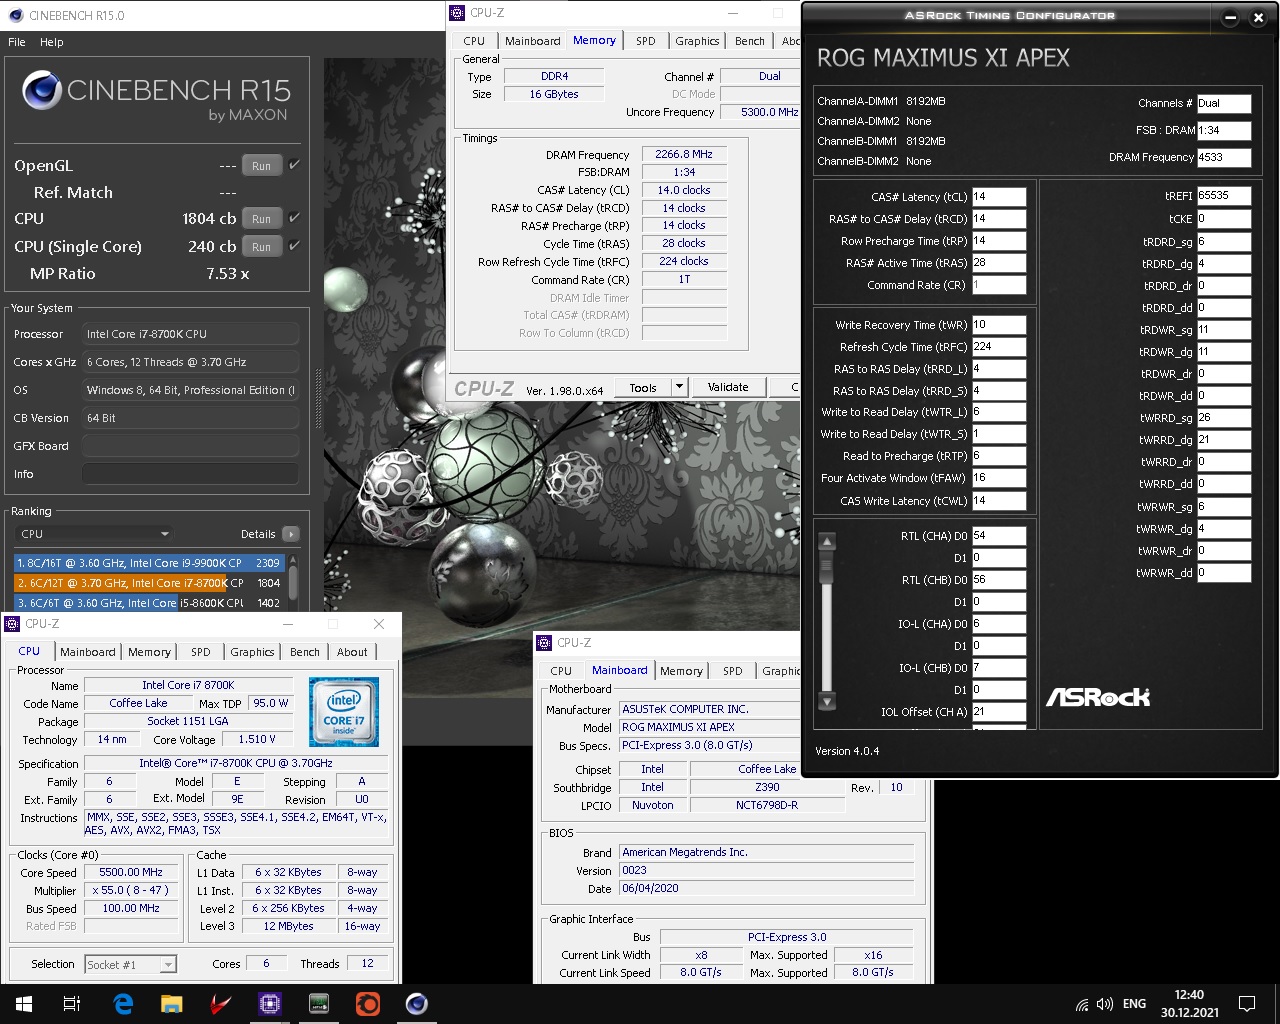
Task: Click the ENG language indicator
Action: point(1134,1004)
